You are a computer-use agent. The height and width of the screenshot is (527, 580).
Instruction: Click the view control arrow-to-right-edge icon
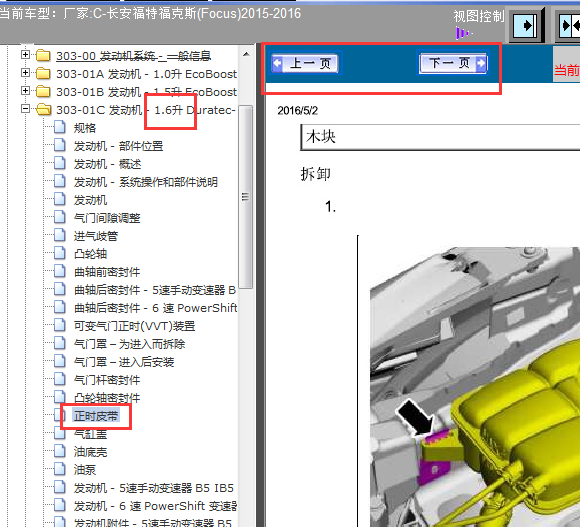click(526, 26)
